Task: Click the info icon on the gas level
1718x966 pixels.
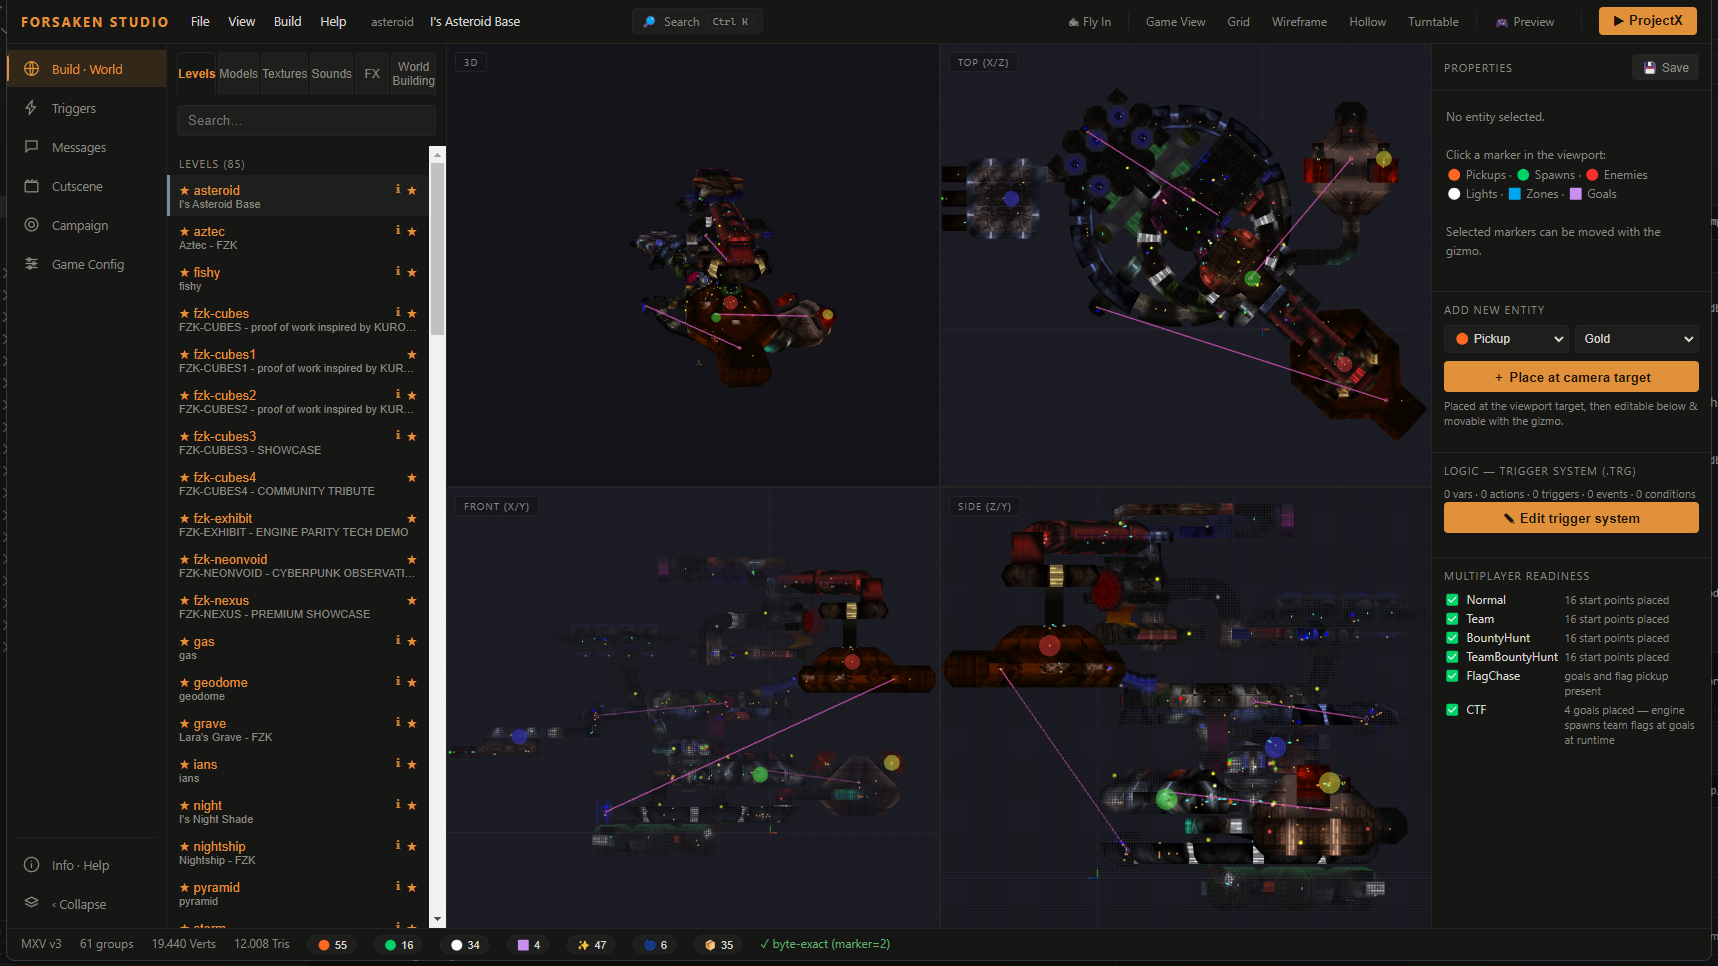Action: pyautogui.click(x=398, y=641)
